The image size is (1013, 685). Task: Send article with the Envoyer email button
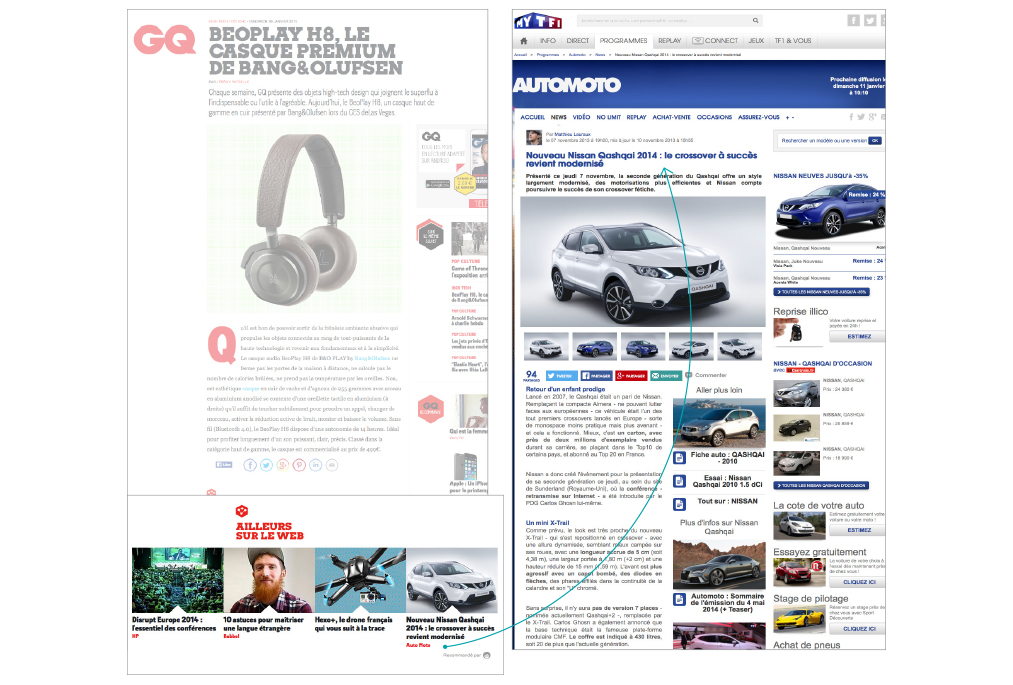[666, 375]
